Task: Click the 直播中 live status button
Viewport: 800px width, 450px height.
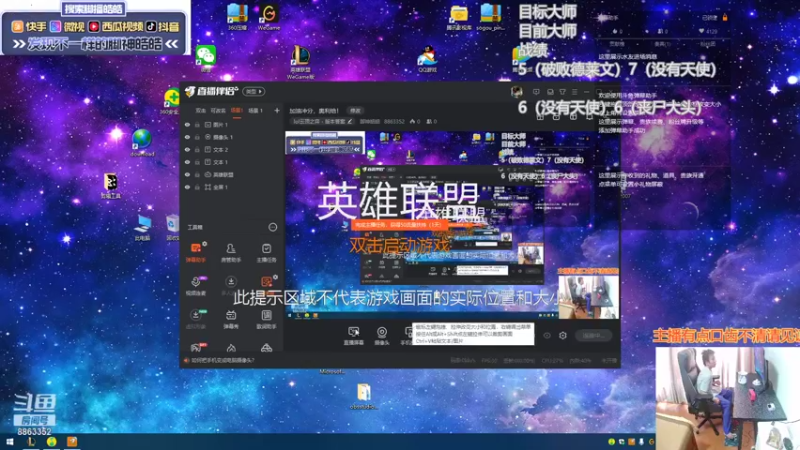Action: 593,335
